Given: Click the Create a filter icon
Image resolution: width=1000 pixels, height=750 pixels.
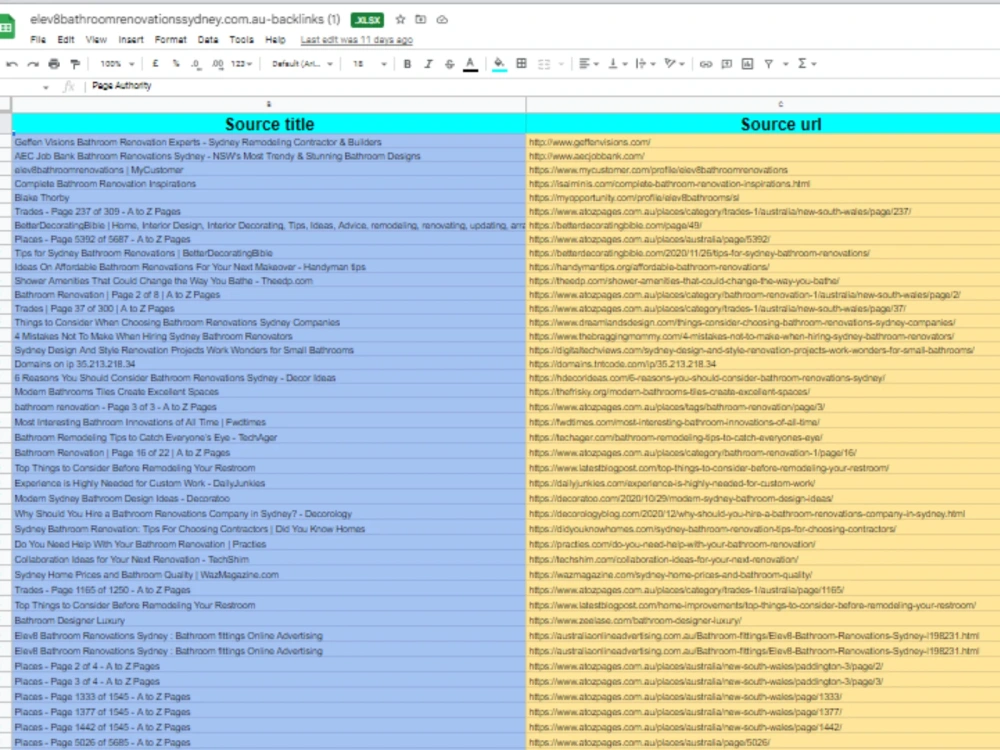Looking at the screenshot, I should [768, 64].
